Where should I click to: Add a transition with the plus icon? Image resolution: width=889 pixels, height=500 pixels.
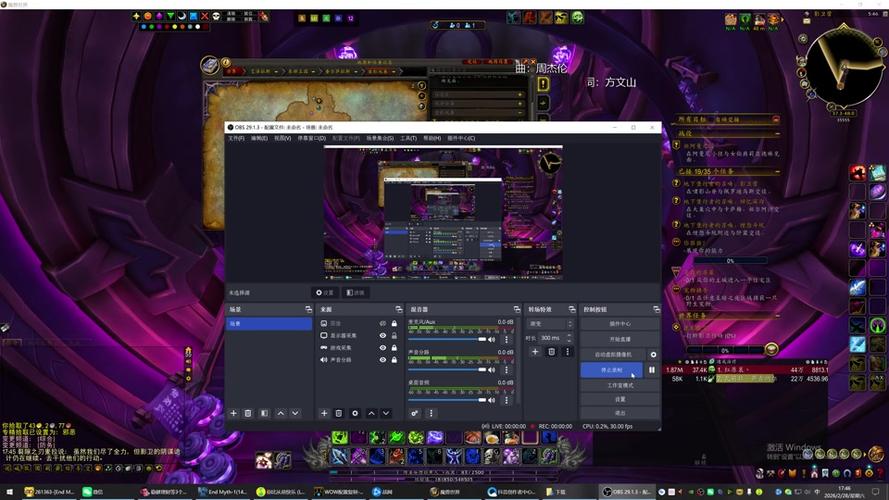[x=535, y=351]
